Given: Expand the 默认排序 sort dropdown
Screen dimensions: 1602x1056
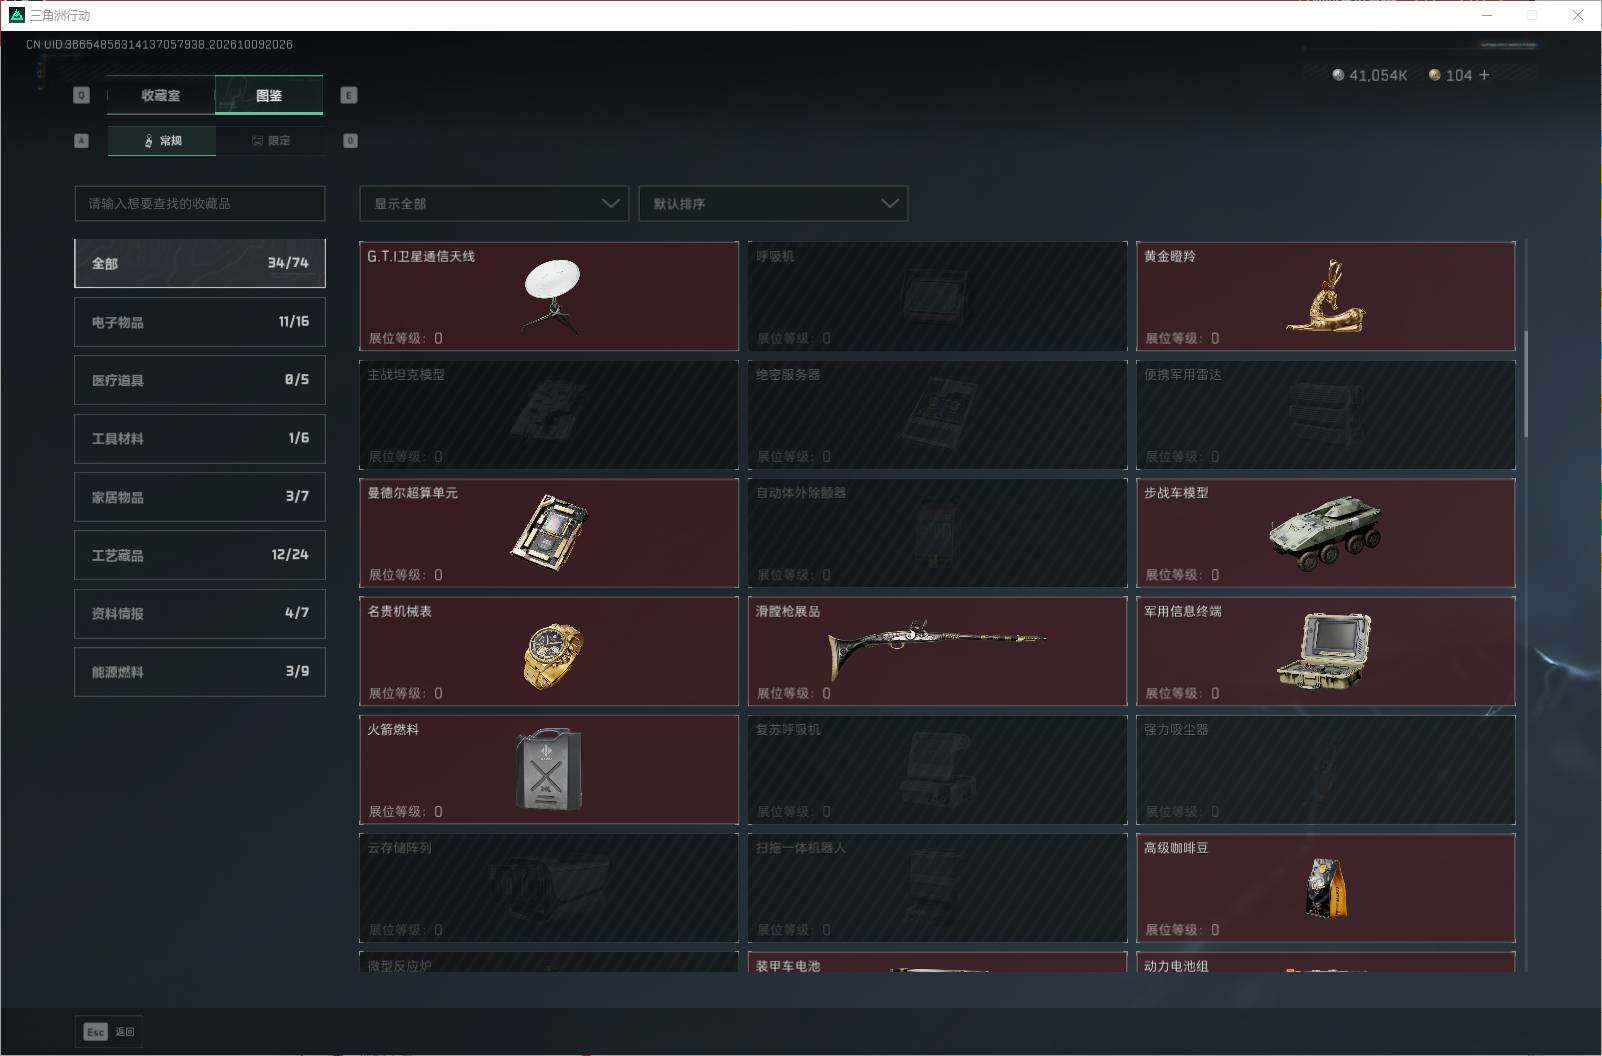Looking at the screenshot, I should tap(773, 203).
